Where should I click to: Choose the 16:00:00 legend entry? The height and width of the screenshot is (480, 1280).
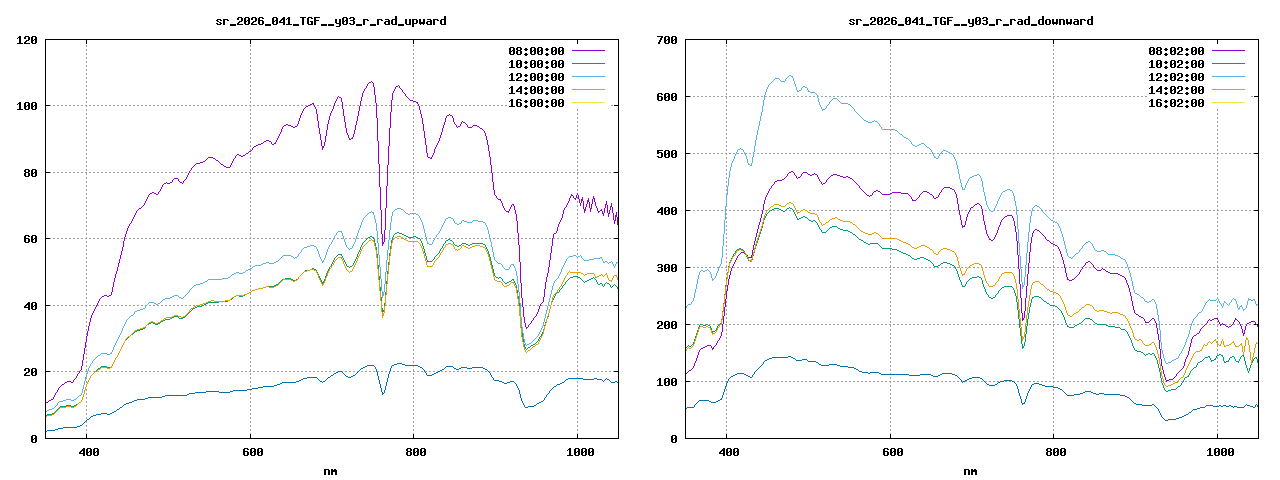click(x=536, y=103)
